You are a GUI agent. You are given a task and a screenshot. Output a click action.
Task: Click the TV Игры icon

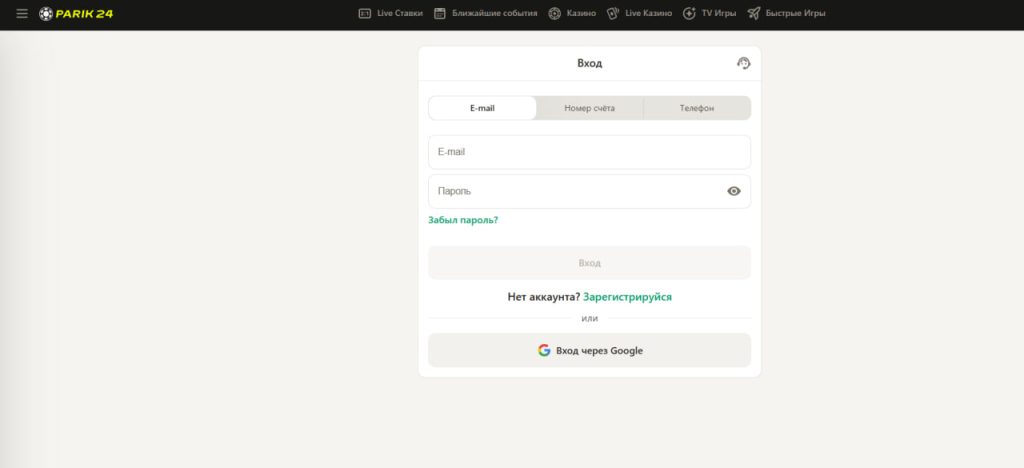pyautogui.click(x=689, y=13)
